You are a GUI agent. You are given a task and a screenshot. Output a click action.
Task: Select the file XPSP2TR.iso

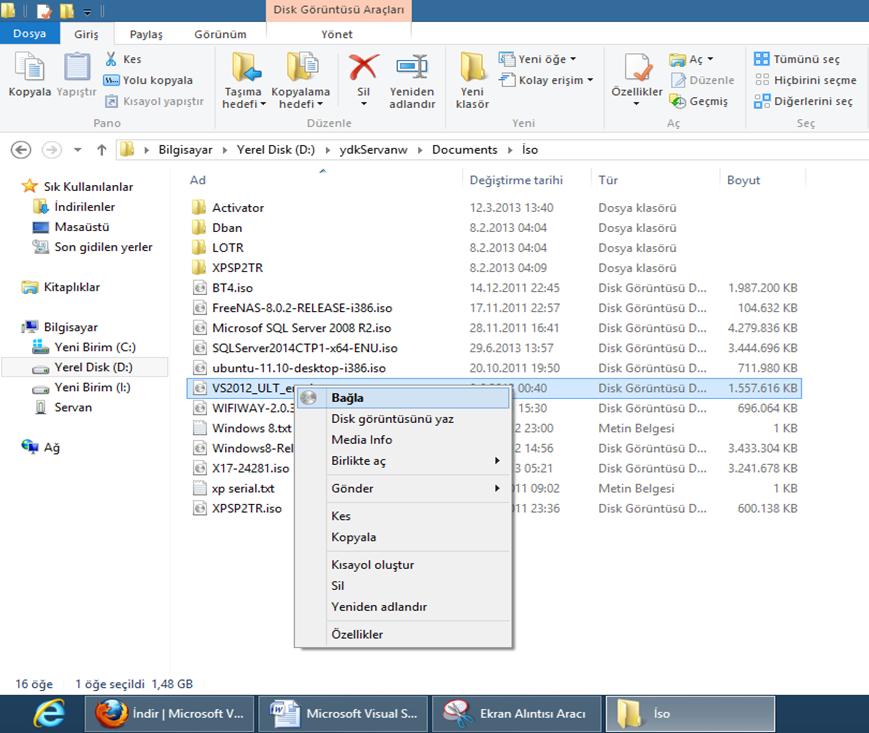(x=247, y=508)
